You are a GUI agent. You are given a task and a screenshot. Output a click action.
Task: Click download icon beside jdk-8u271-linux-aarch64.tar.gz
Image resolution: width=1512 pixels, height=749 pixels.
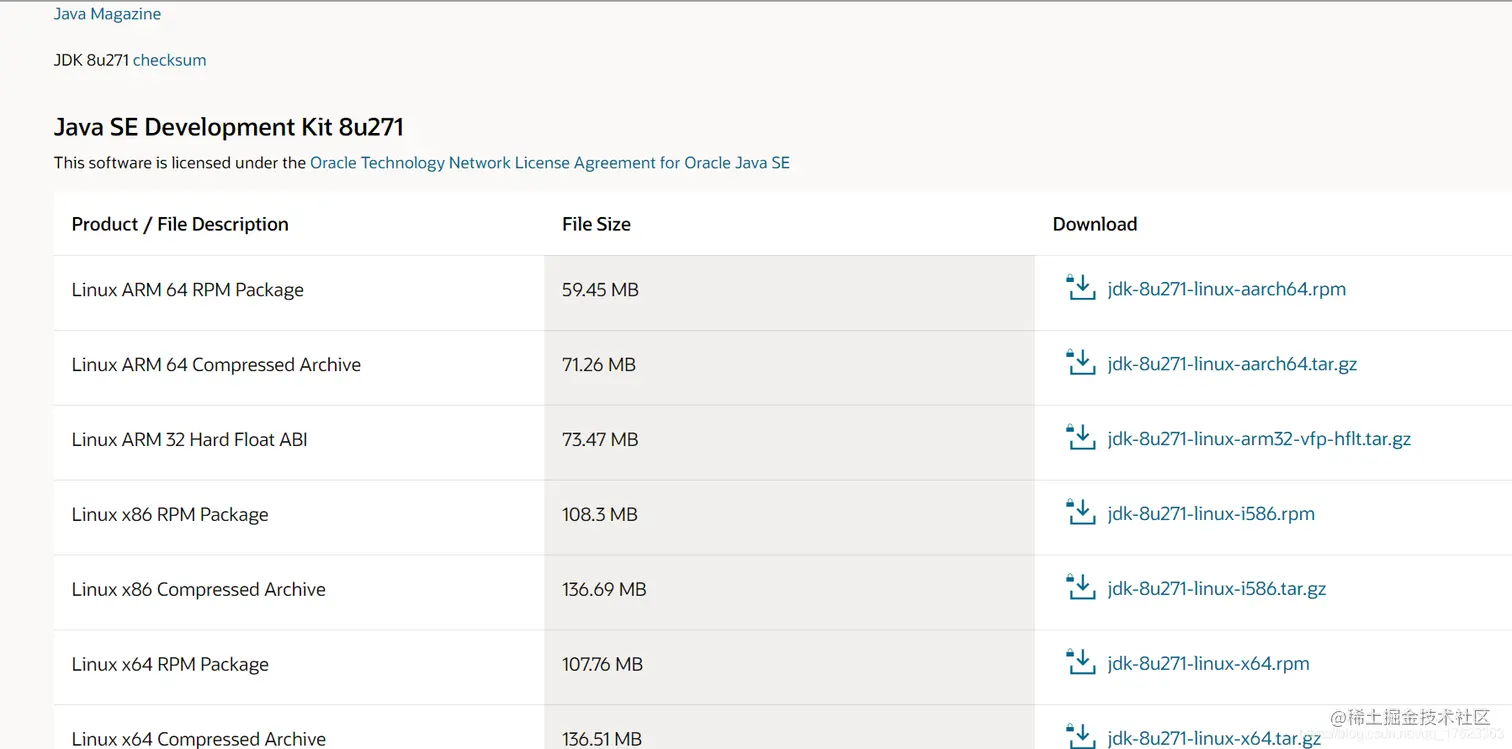(x=1081, y=363)
